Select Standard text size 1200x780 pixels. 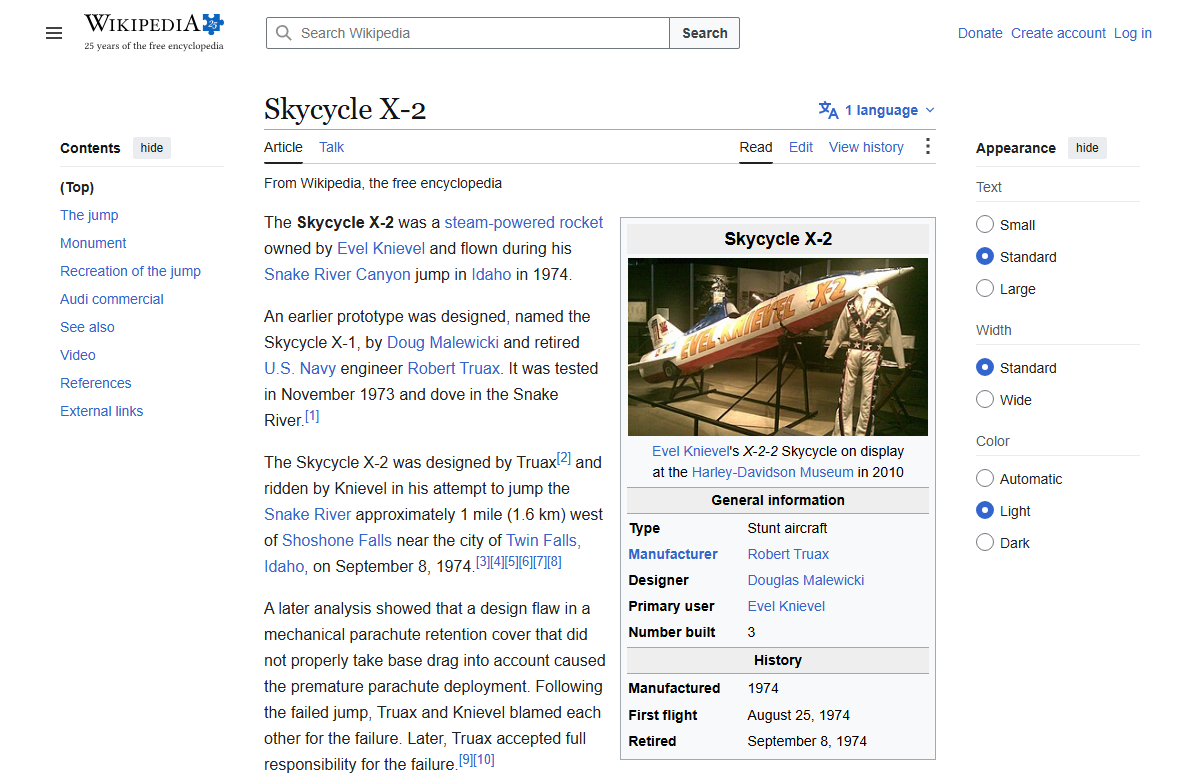coord(985,257)
